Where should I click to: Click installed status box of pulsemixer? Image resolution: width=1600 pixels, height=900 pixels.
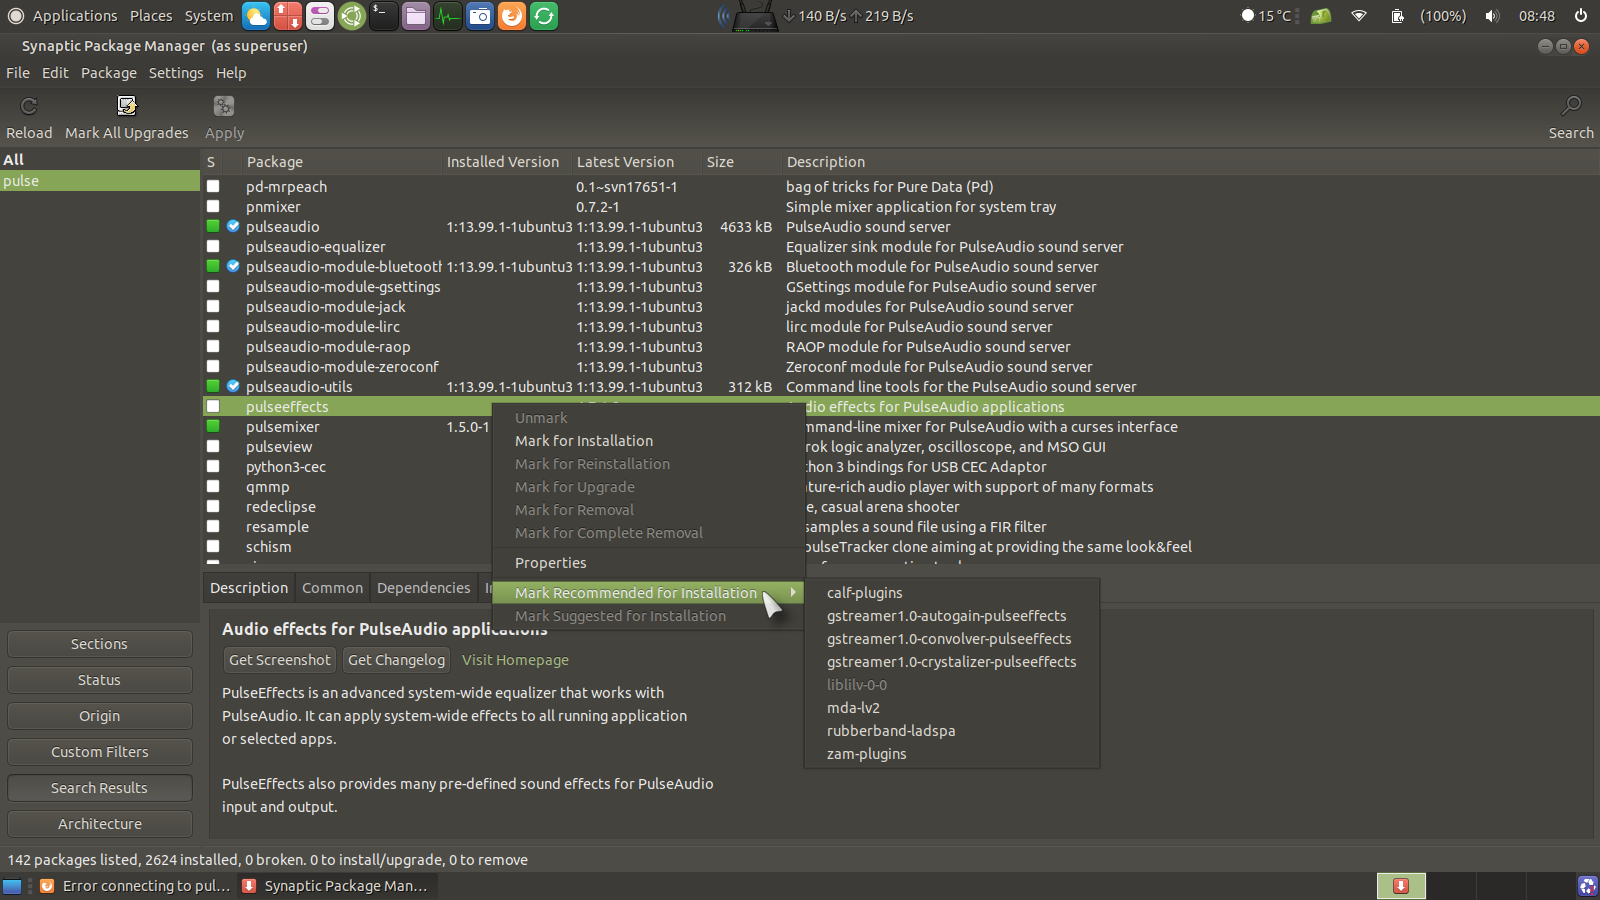(213, 426)
